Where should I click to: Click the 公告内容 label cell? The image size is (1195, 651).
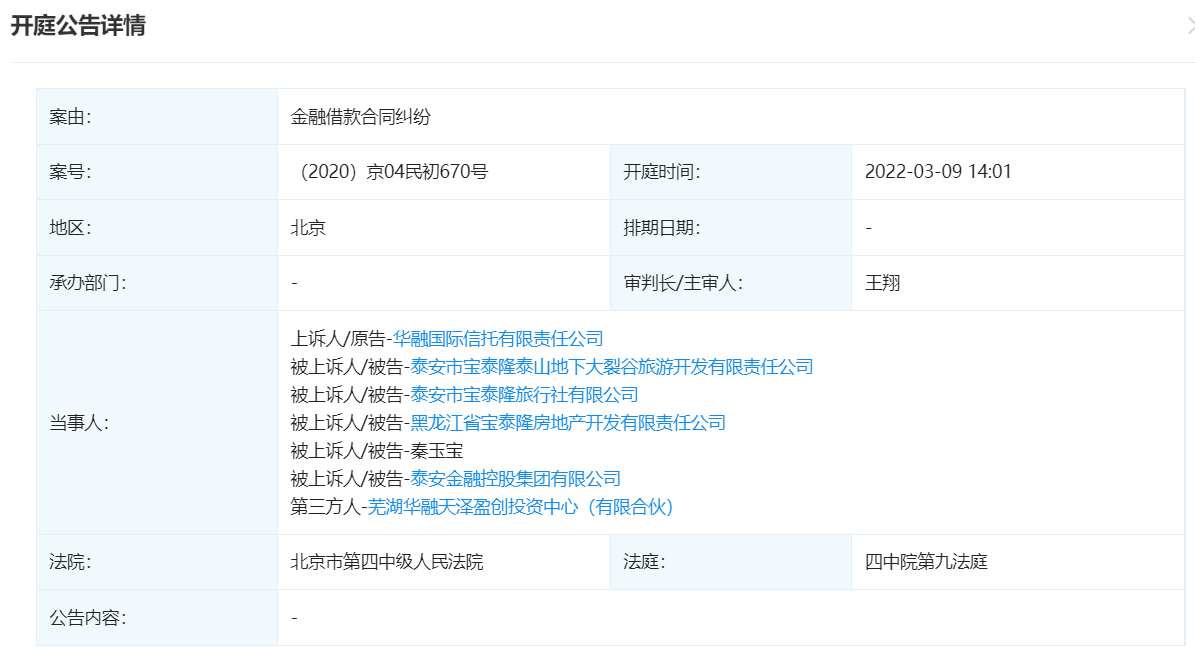click(x=157, y=617)
